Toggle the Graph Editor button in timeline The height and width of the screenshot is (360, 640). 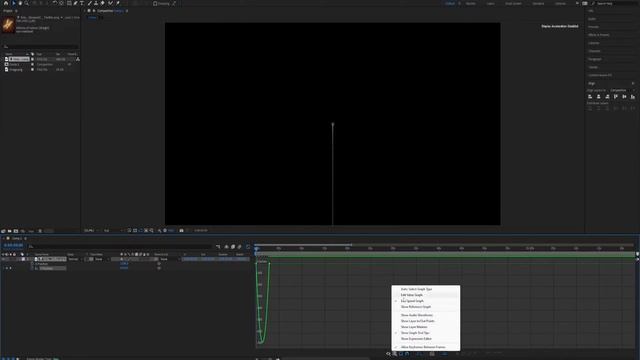[x=248, y=247]
